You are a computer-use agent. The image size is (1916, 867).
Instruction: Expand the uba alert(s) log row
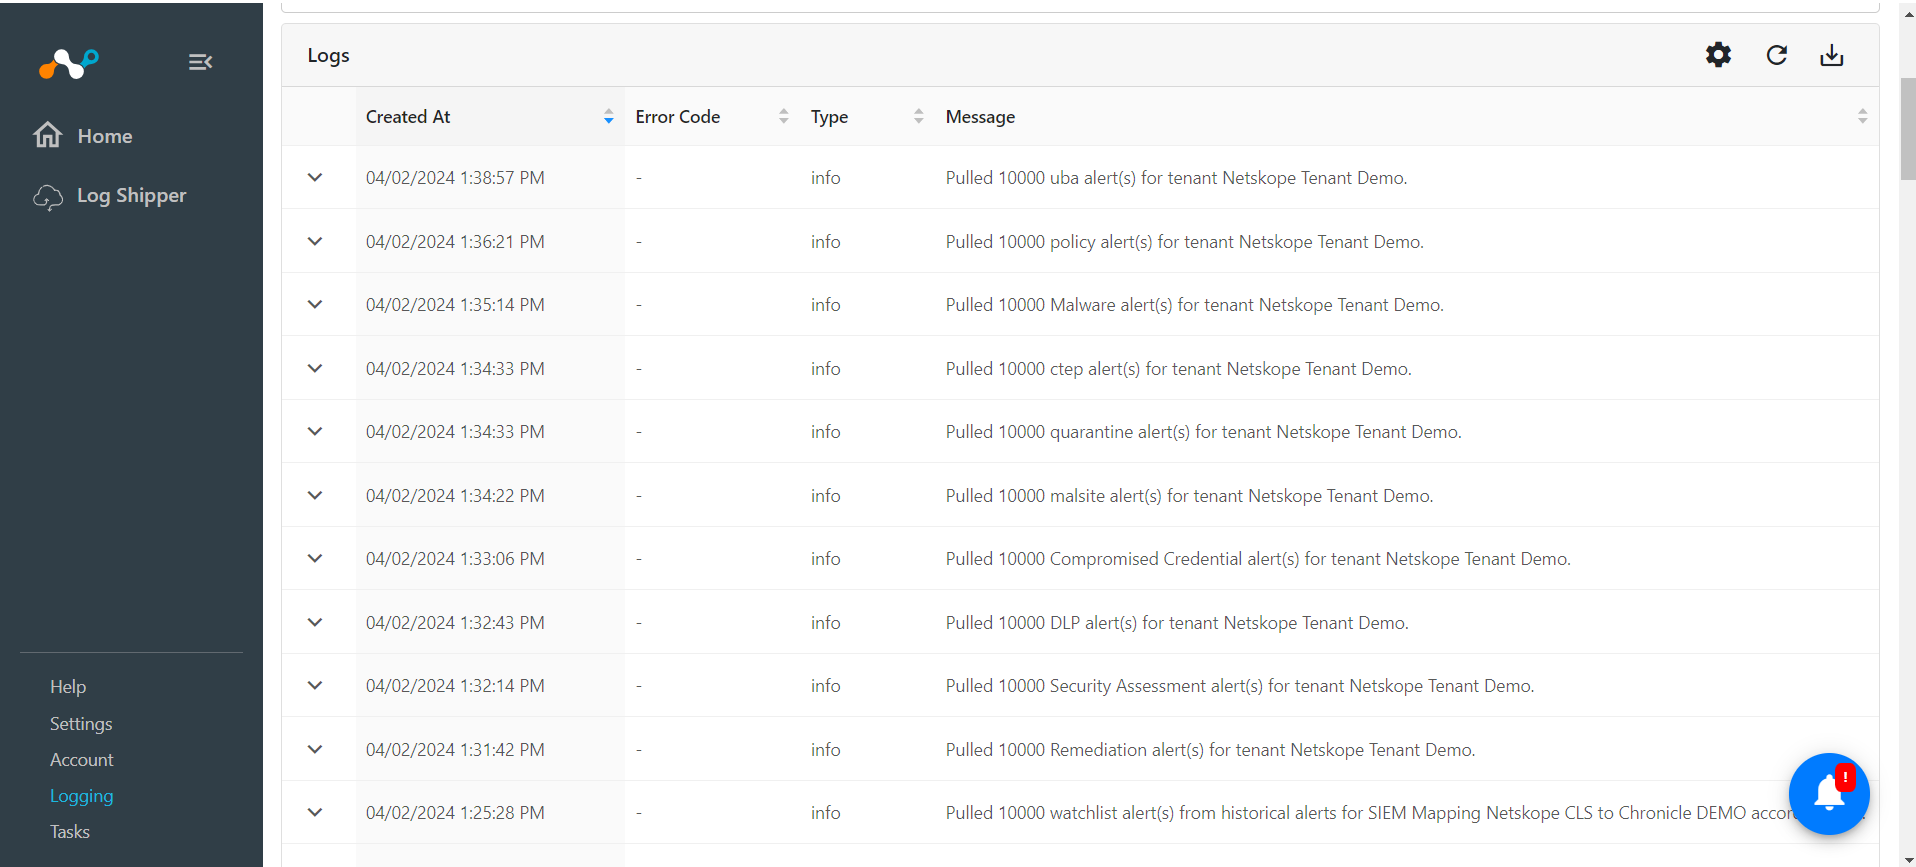click(x=315, y=178)
